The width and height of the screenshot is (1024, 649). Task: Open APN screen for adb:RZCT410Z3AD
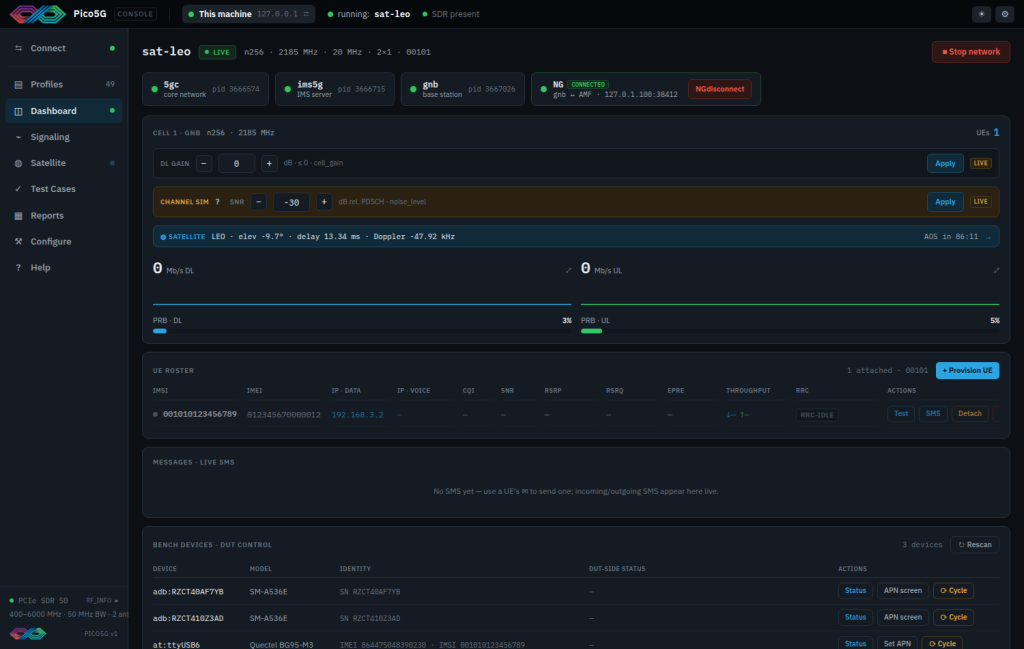(x=903, y=617)
